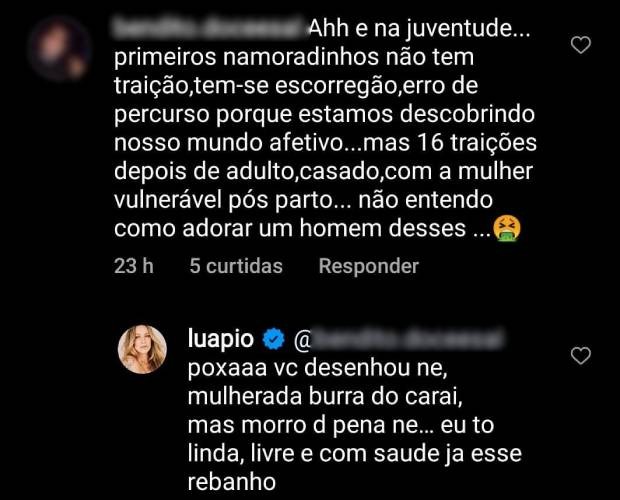Click the text 'Ahh e na juventude...'
The width and height of the screenshot is (620, 500).
[420, 29]
